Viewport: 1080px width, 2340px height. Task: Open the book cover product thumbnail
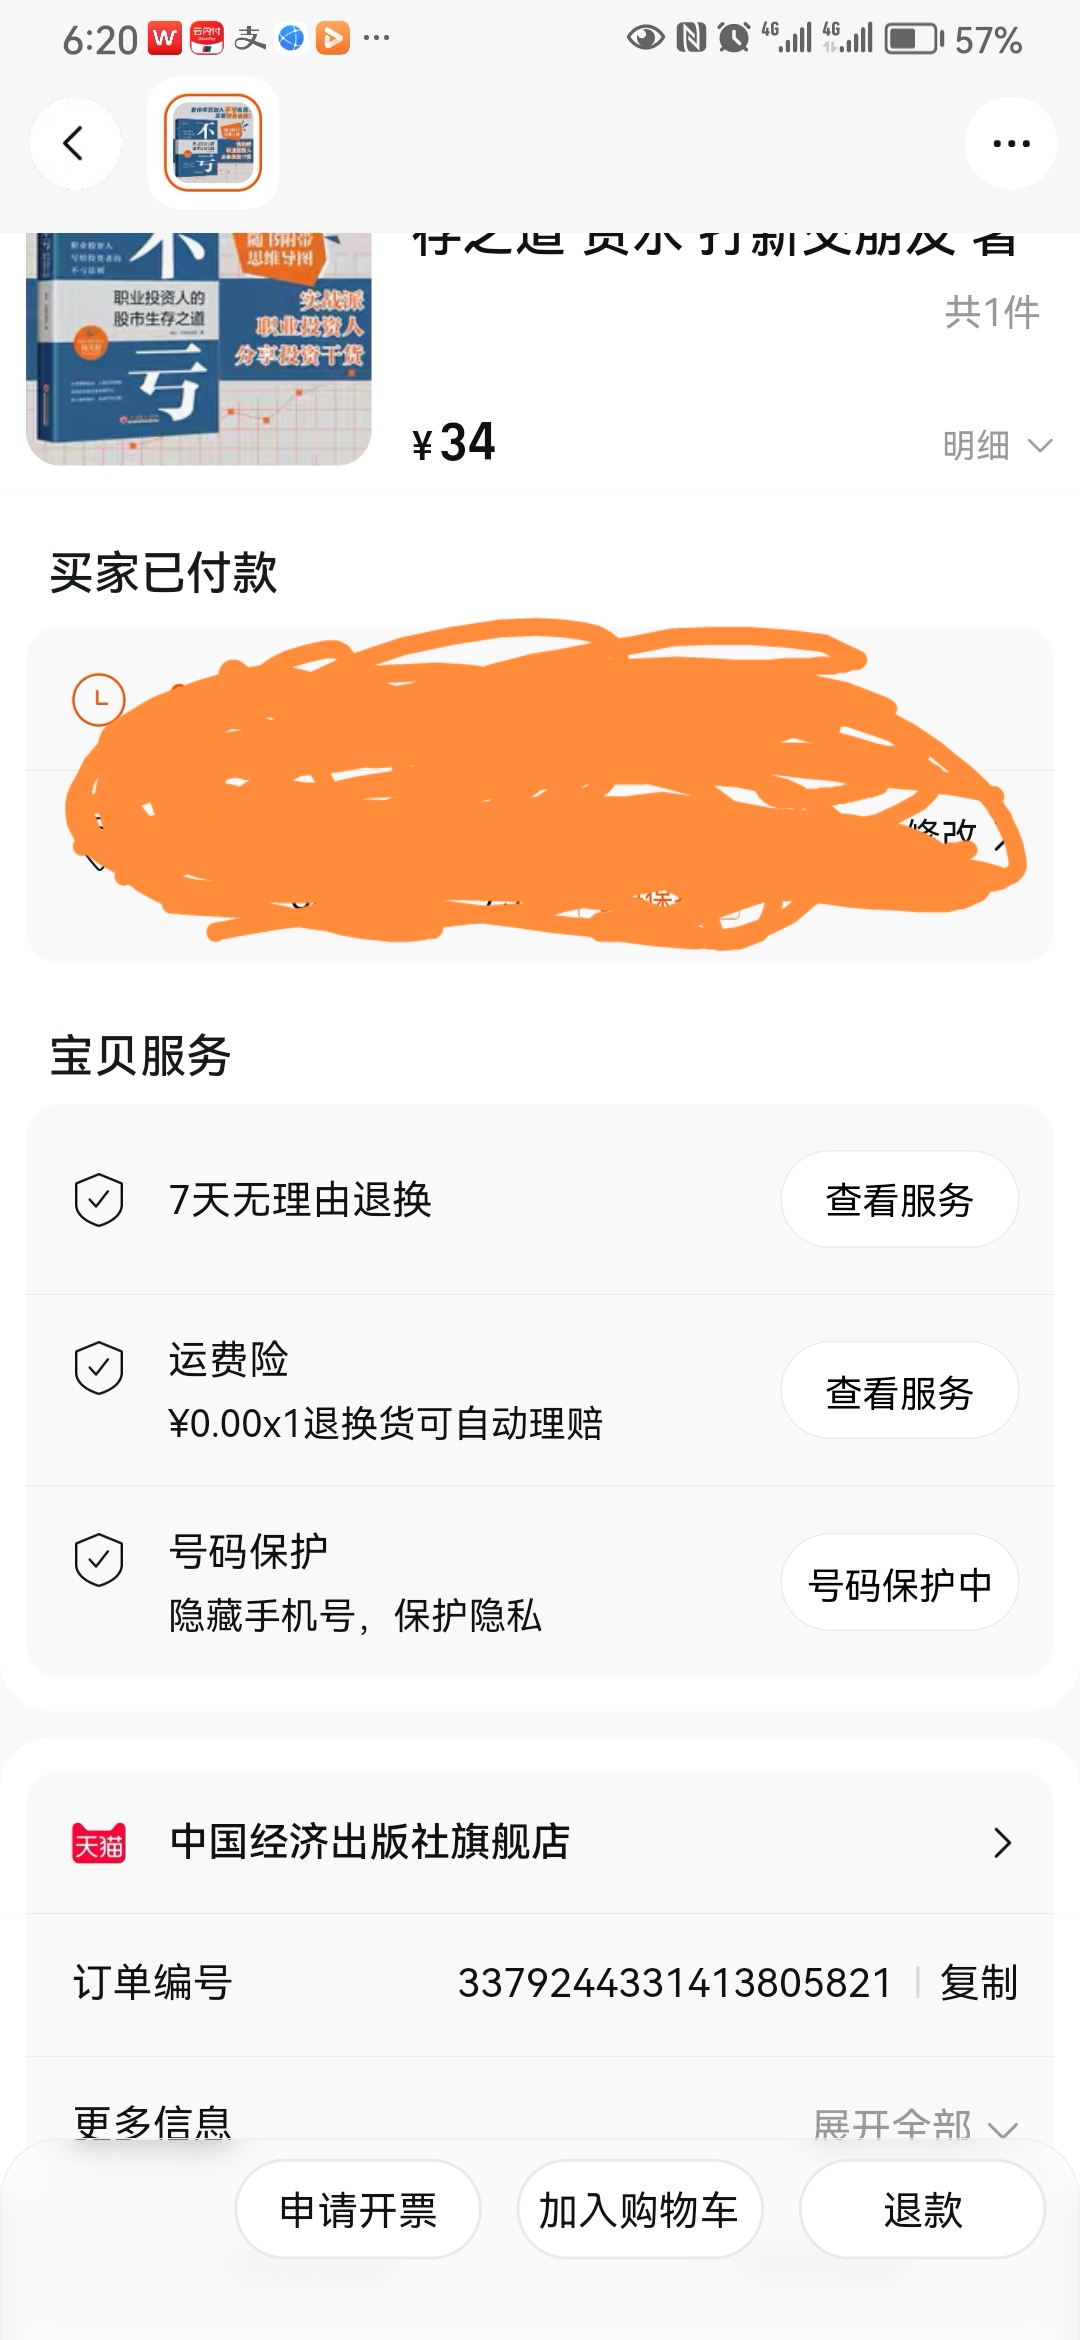[198, 348]
